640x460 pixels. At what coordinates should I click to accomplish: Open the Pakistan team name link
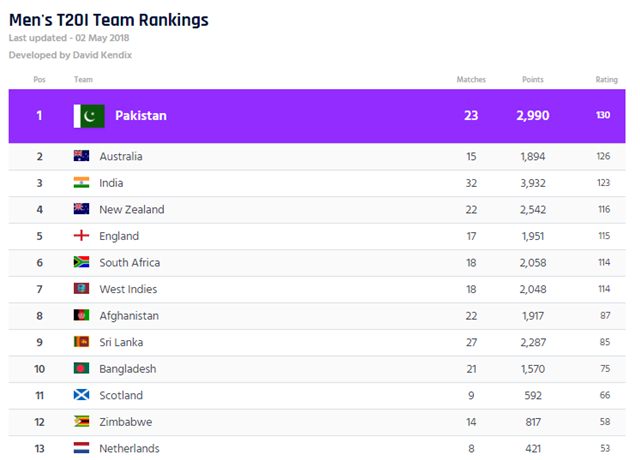tap(141, 116)
